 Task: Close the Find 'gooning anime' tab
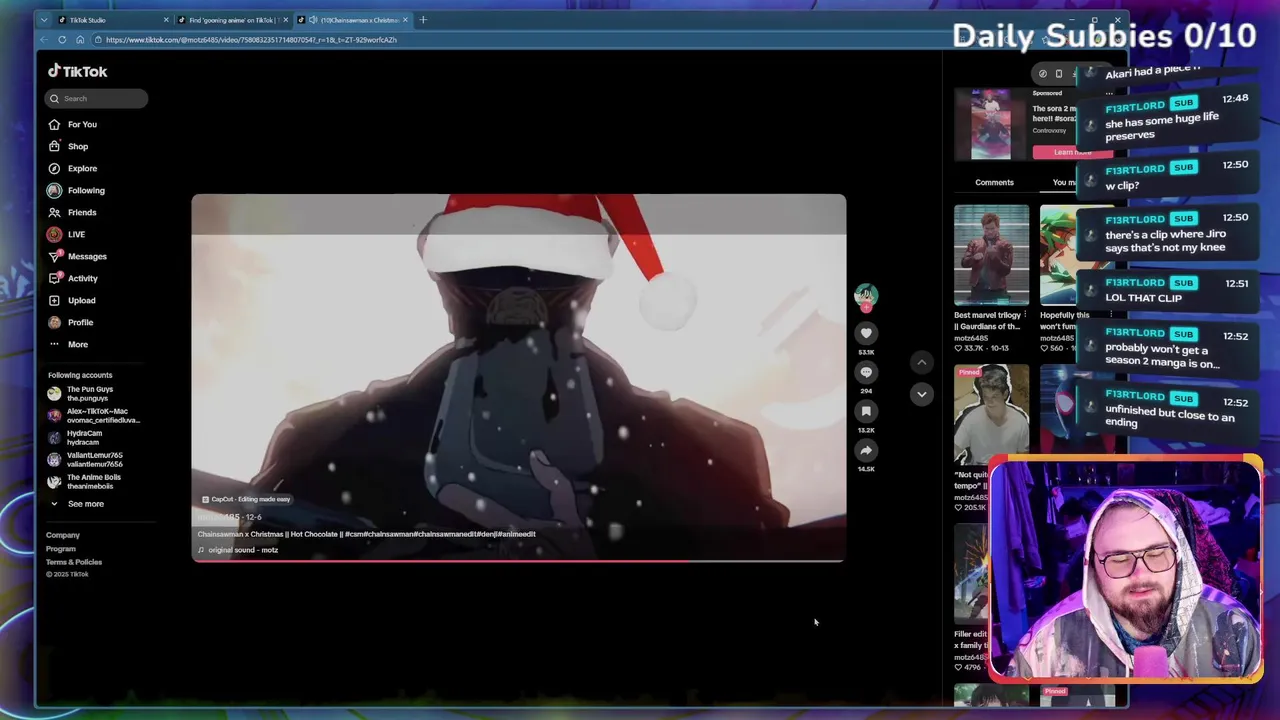[x=285, y=20]
